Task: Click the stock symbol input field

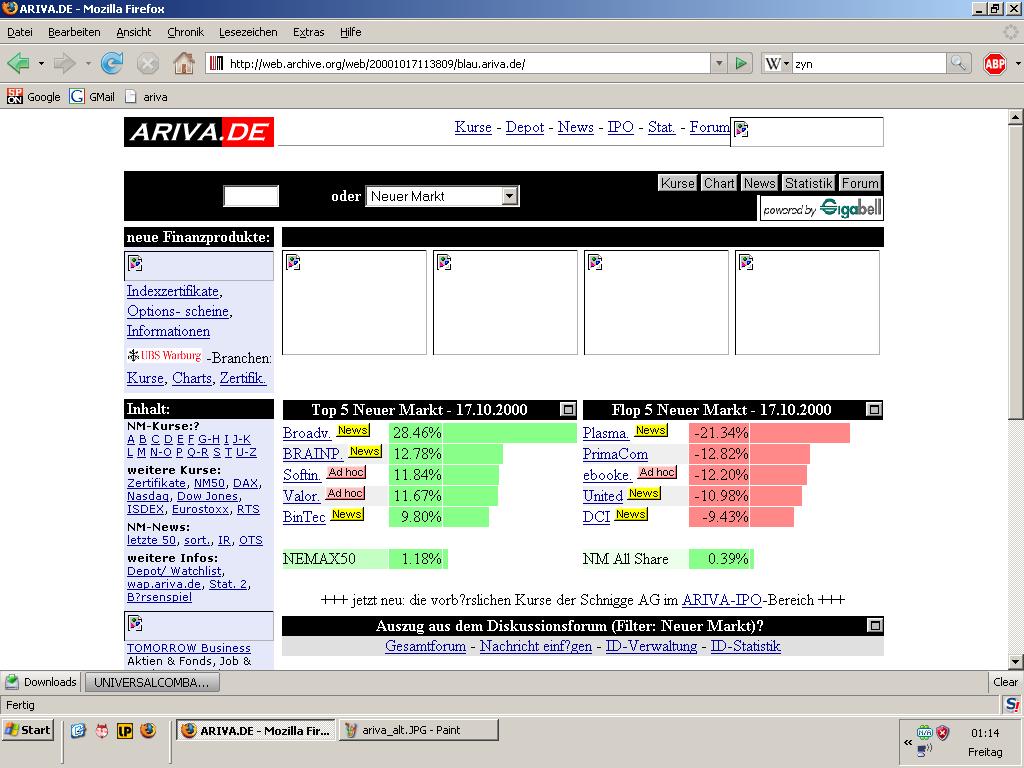Action: click(251, 196)
